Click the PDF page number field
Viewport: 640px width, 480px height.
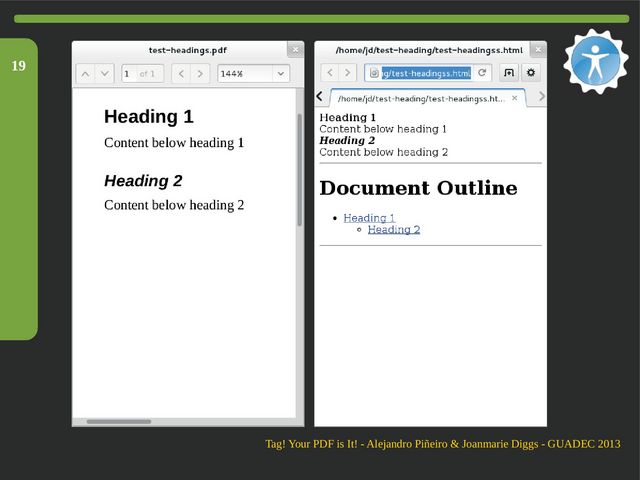(x=129, y=73)
